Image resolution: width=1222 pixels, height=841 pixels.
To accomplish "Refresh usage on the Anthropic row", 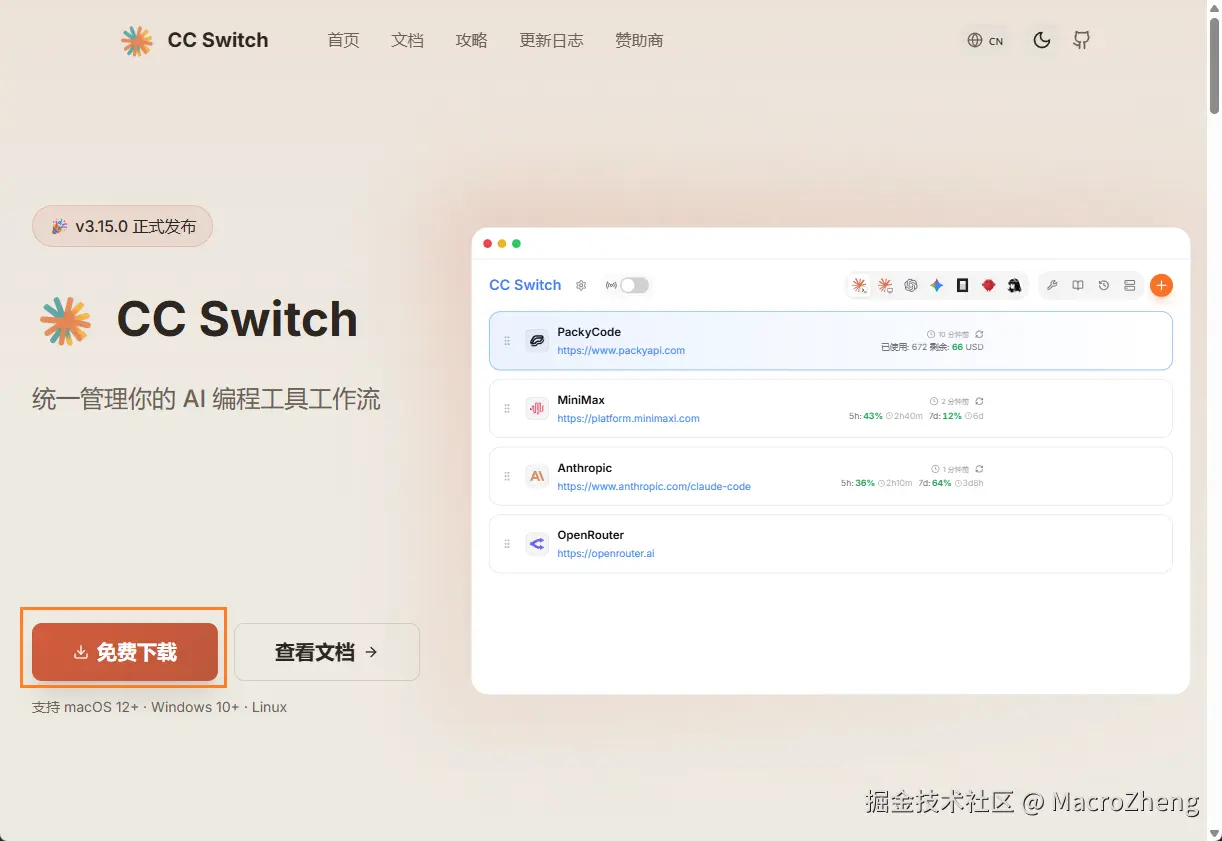I will (980, 469).
